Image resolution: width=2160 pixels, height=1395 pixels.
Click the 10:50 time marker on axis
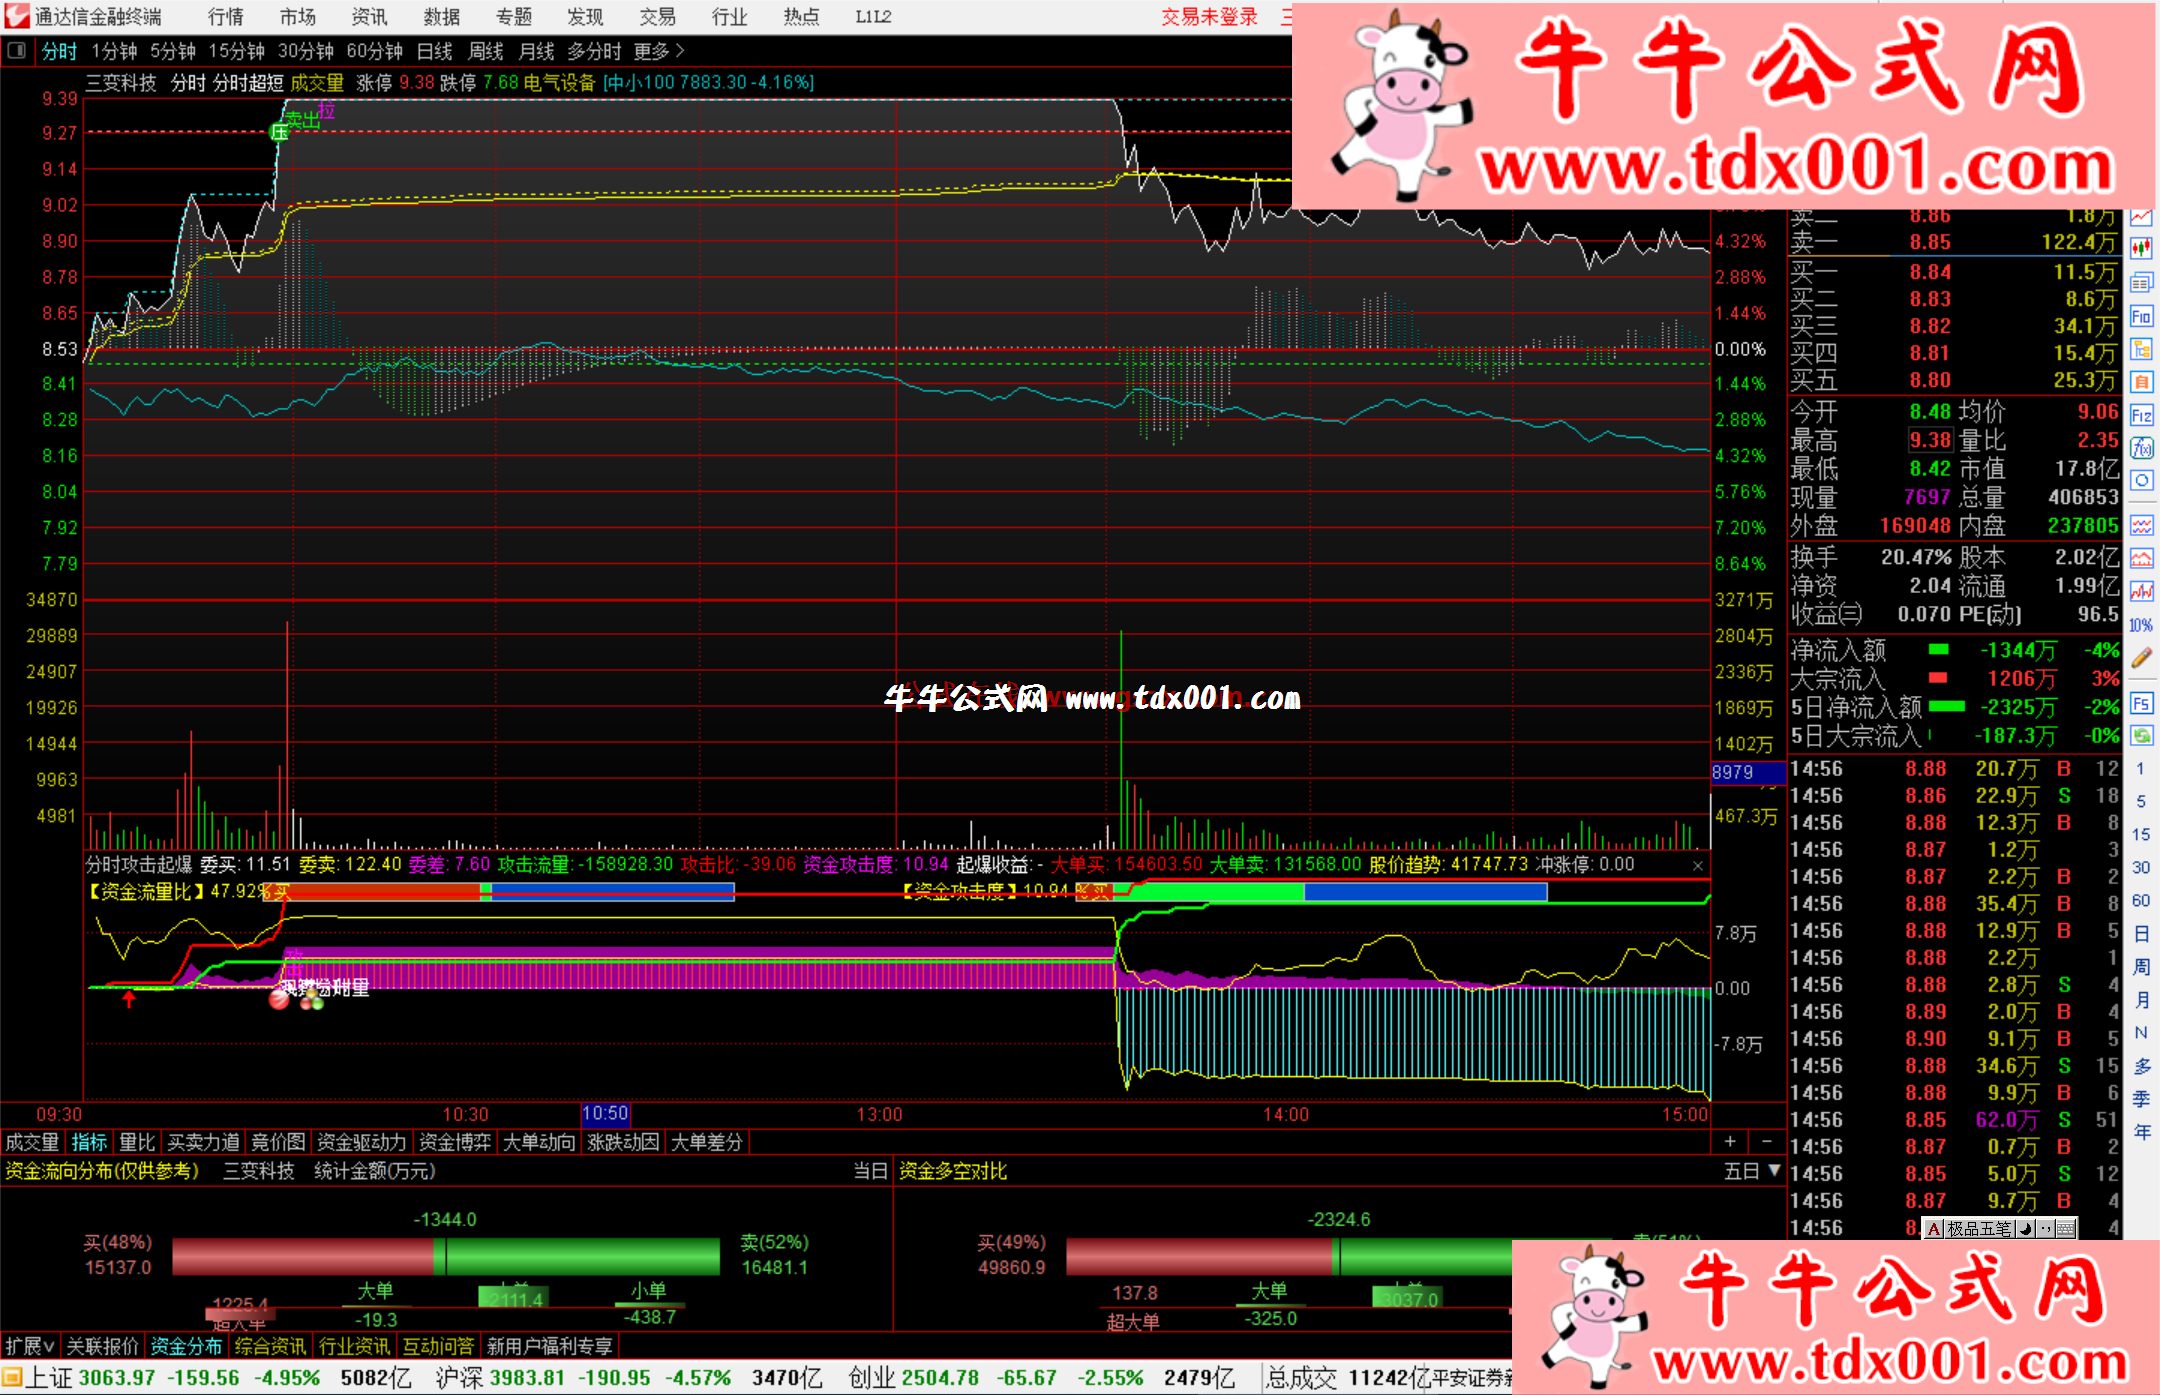[x=605, y=1113]
